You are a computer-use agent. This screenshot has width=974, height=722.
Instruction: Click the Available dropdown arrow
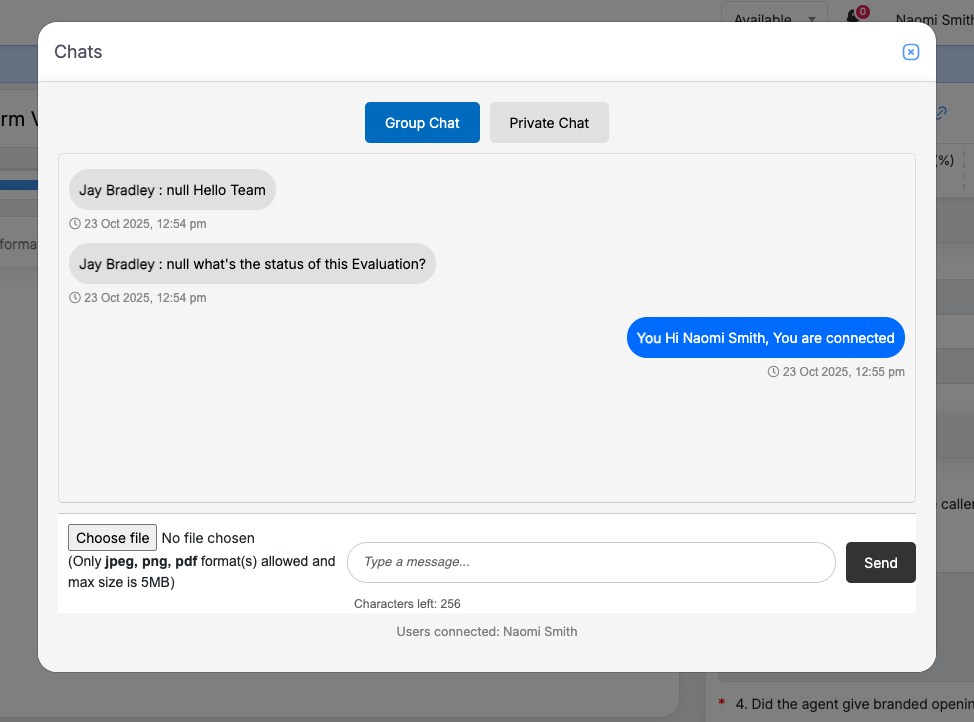[812, 19]
